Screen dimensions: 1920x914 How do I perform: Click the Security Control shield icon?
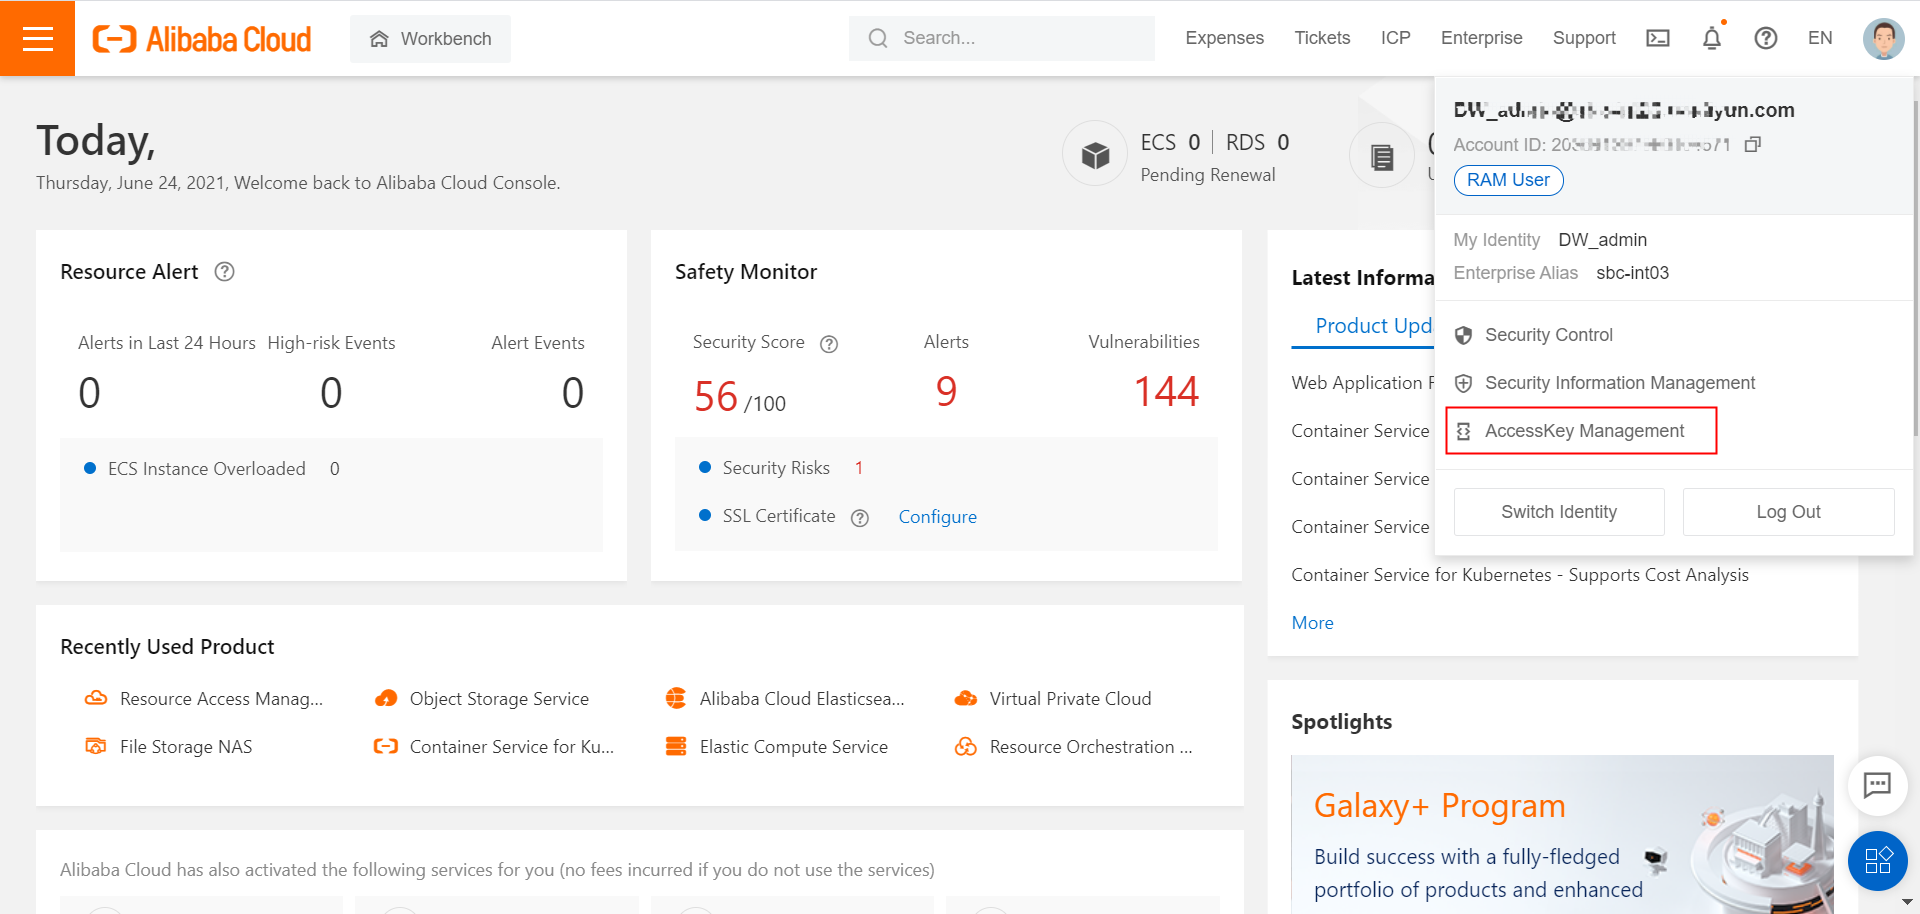point(1463,335)
